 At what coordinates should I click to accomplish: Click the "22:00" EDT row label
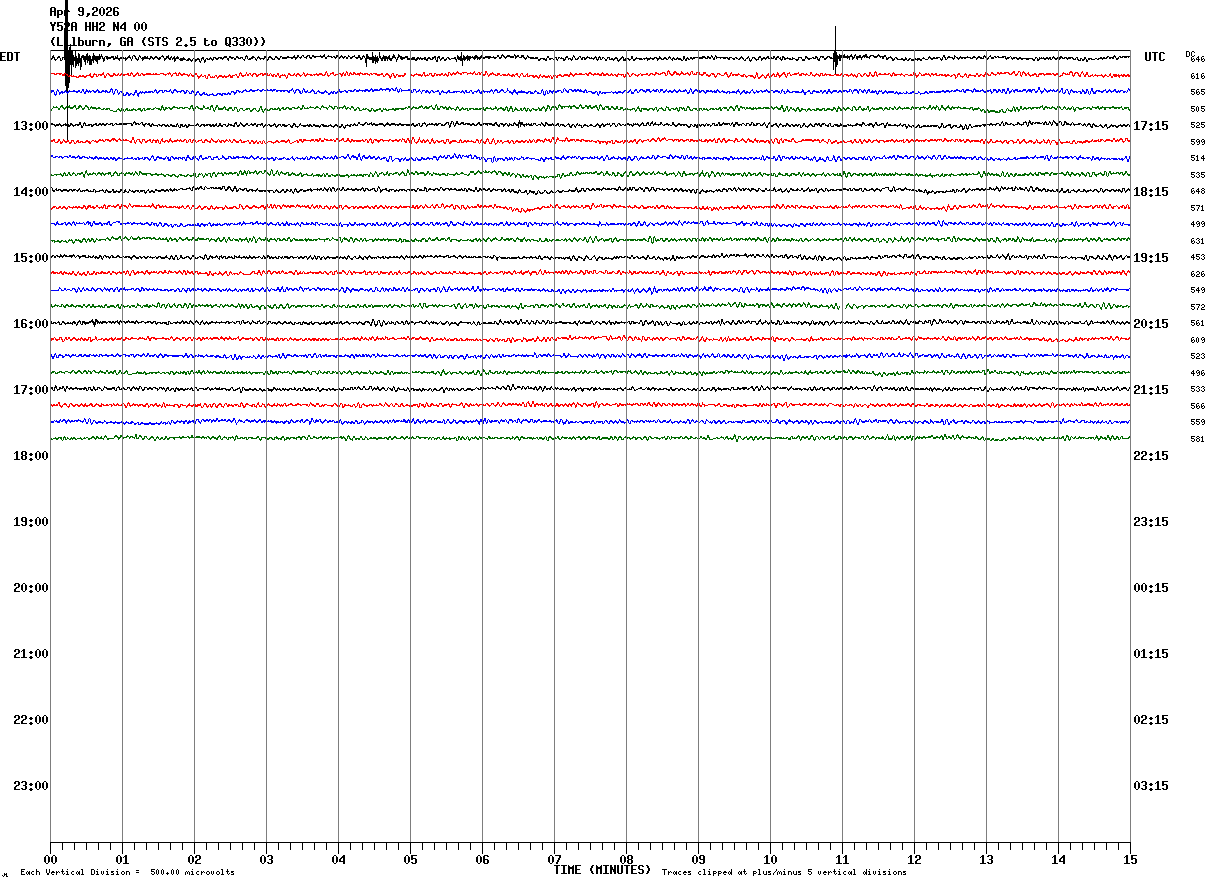(31, 720)
